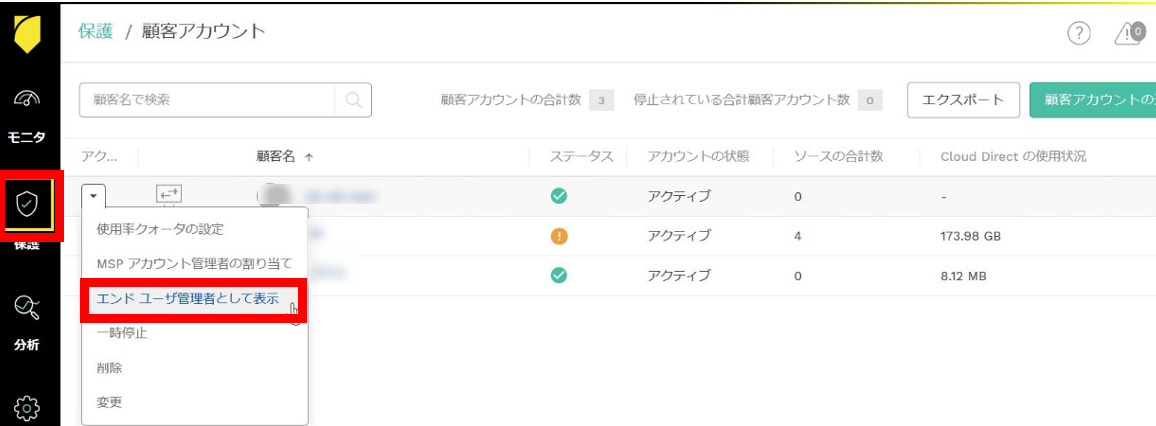This screenshot has height=426, width=1156.
Task: Click the orange warning status icon
Action: pos(560,236)
